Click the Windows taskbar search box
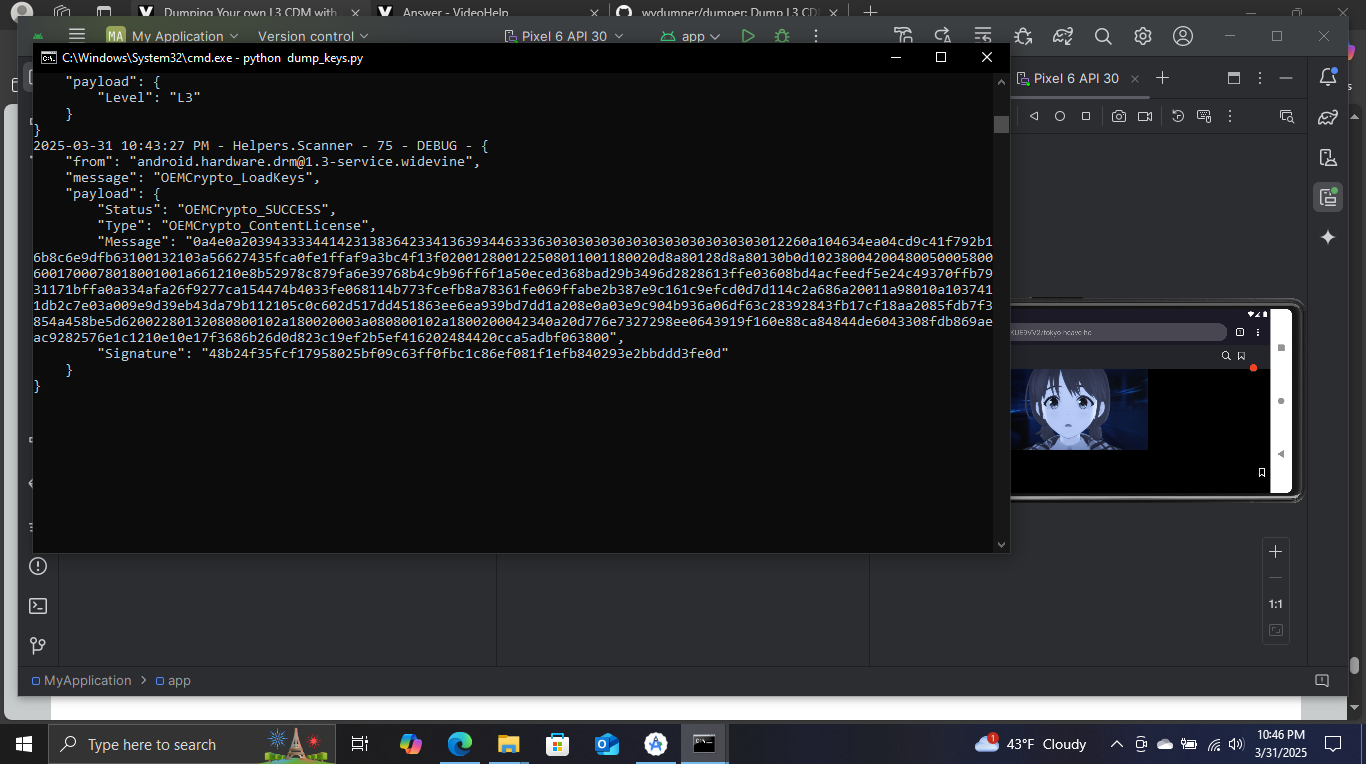This screenshot has height=764, width=1366. [190, 744]
